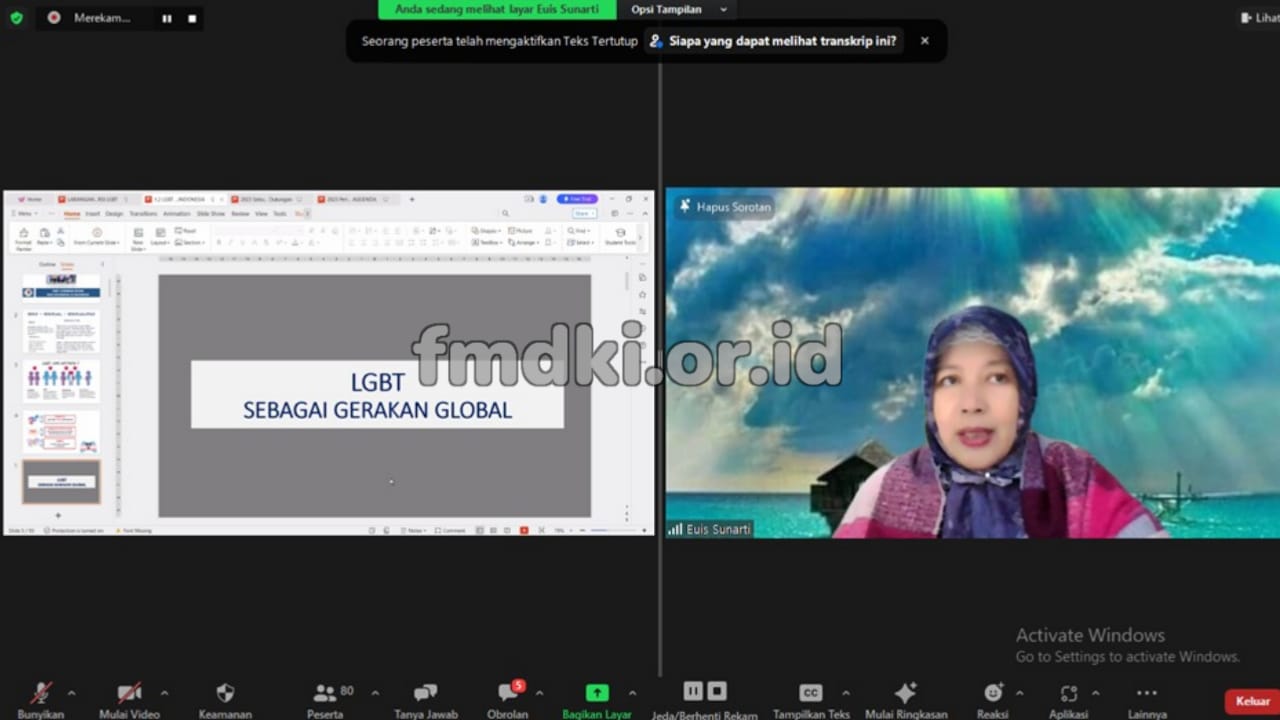Open the Lainnya three-dots menu
The image size is (1280, 720).
pos(1146,693)
